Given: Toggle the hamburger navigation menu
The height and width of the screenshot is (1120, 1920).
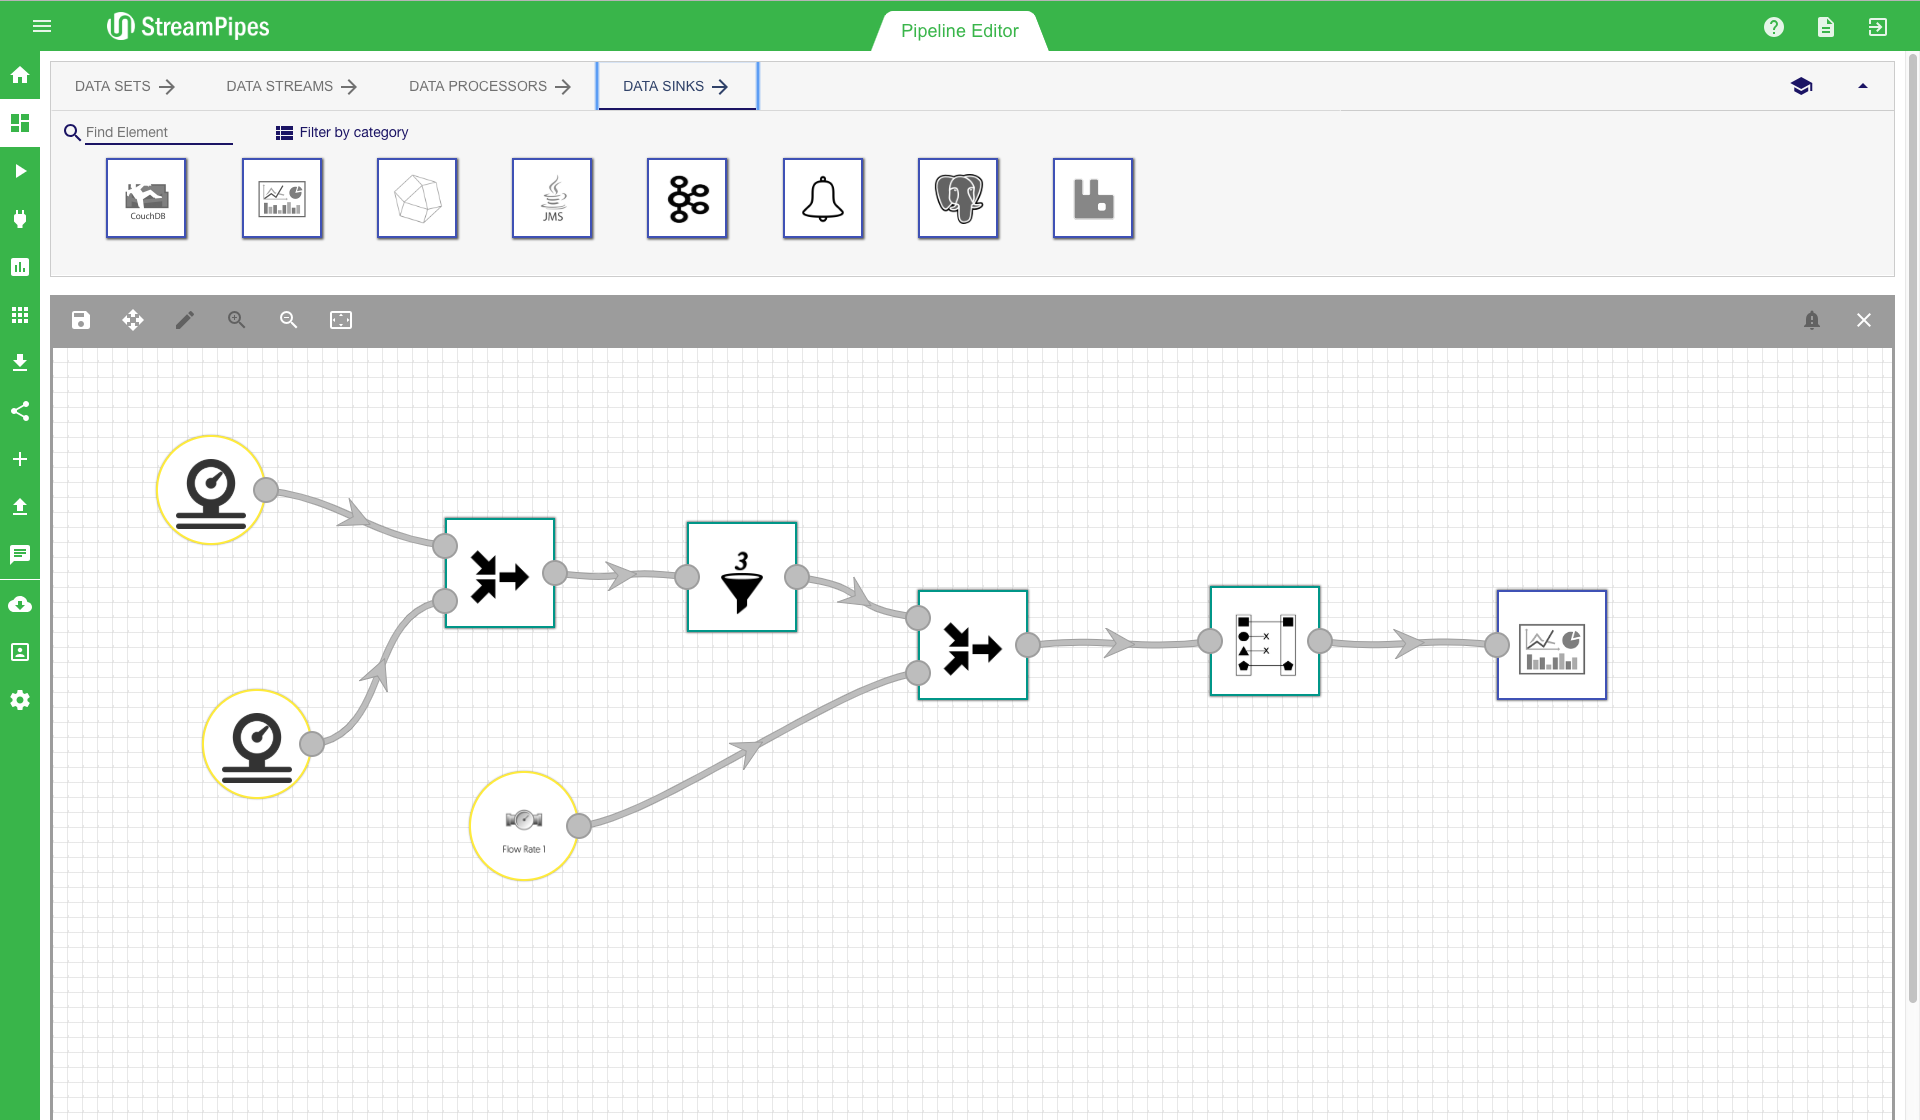Looking at the screenshot, I should click(42, 27).
